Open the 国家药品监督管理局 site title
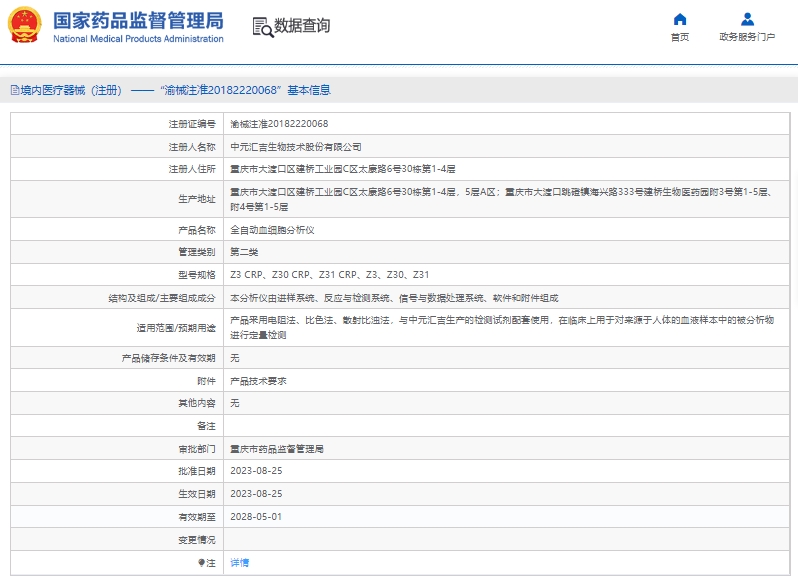 point(138,20)
